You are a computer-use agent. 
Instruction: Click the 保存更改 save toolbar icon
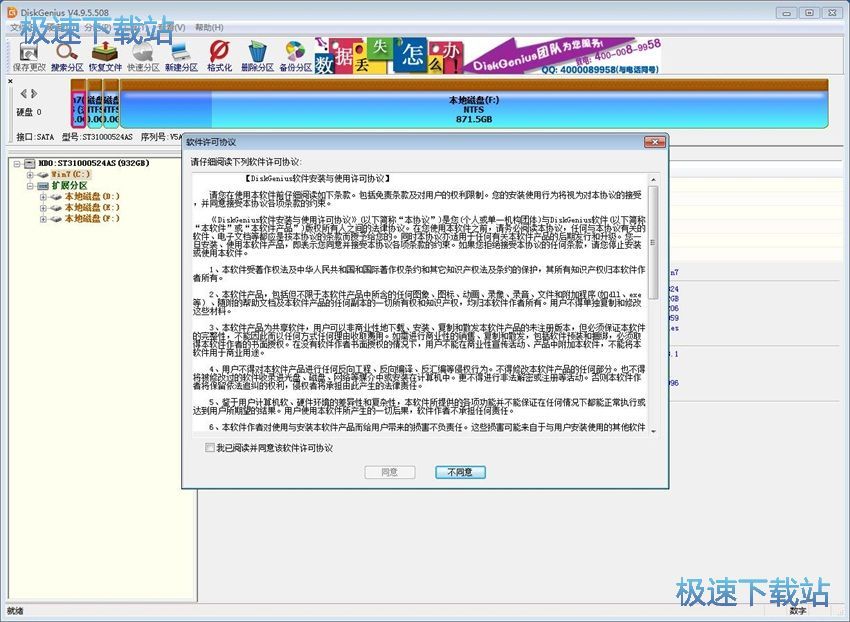29,56
